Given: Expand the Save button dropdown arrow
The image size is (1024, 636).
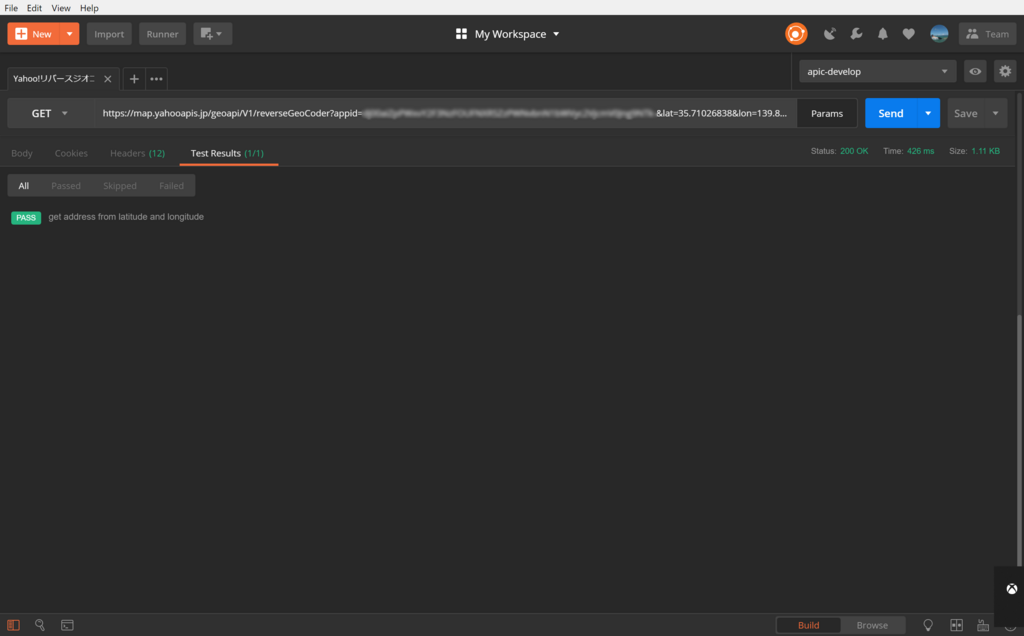Looking at the screenshot, I should pyautogui.click(x=995, y=113).
